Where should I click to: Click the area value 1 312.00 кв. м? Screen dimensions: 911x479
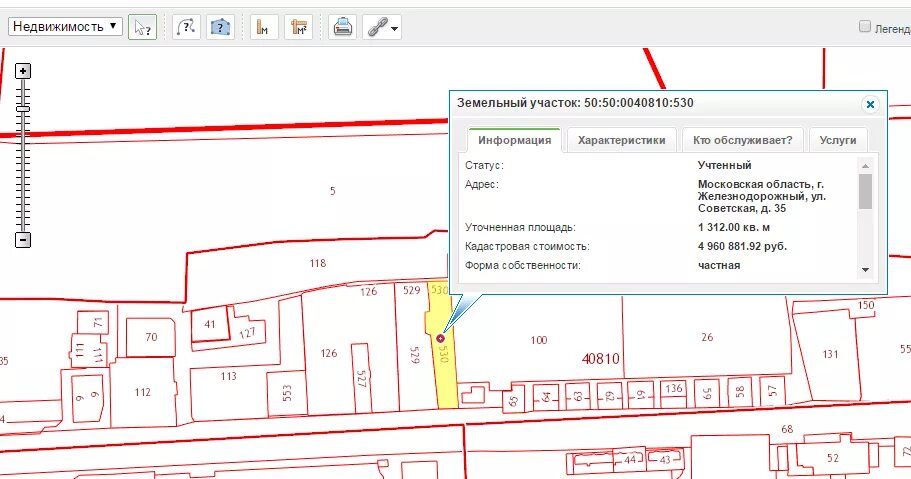tap(734, 227)
